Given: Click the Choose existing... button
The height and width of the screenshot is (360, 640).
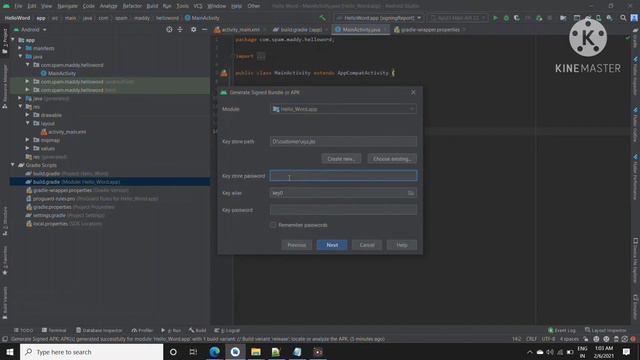Looking at the screenshot, I should pos(392,159).
